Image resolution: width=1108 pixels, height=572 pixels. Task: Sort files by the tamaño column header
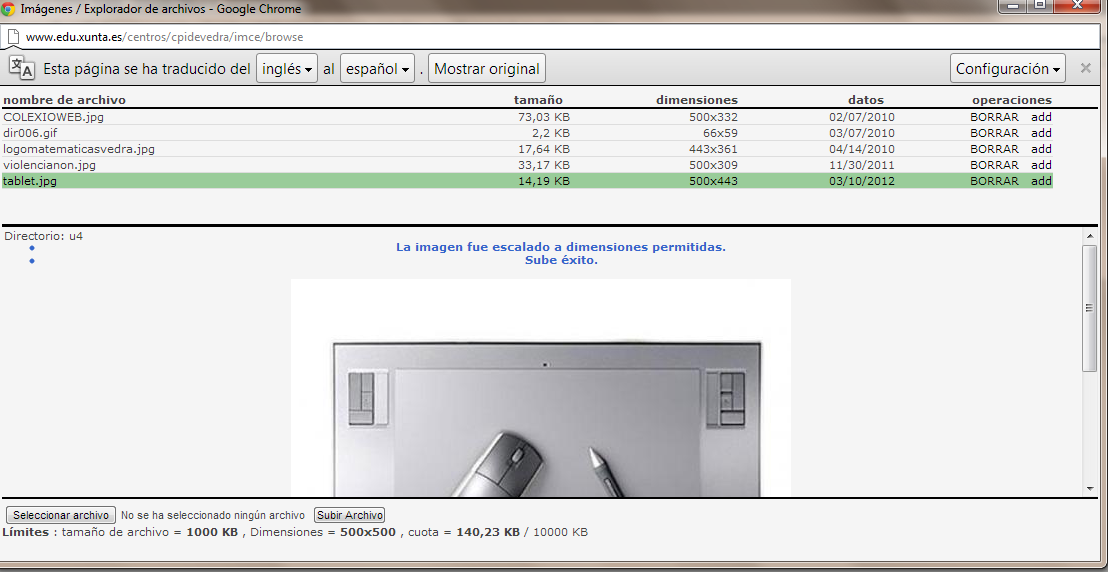[x=538, y=100]
